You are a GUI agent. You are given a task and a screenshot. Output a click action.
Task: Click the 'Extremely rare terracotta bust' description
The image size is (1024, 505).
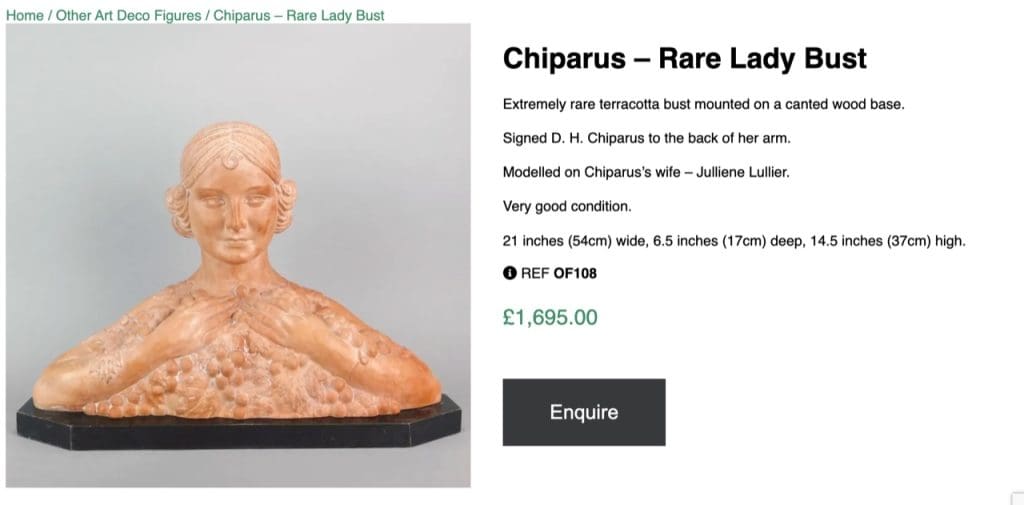[x=703, y=104]
